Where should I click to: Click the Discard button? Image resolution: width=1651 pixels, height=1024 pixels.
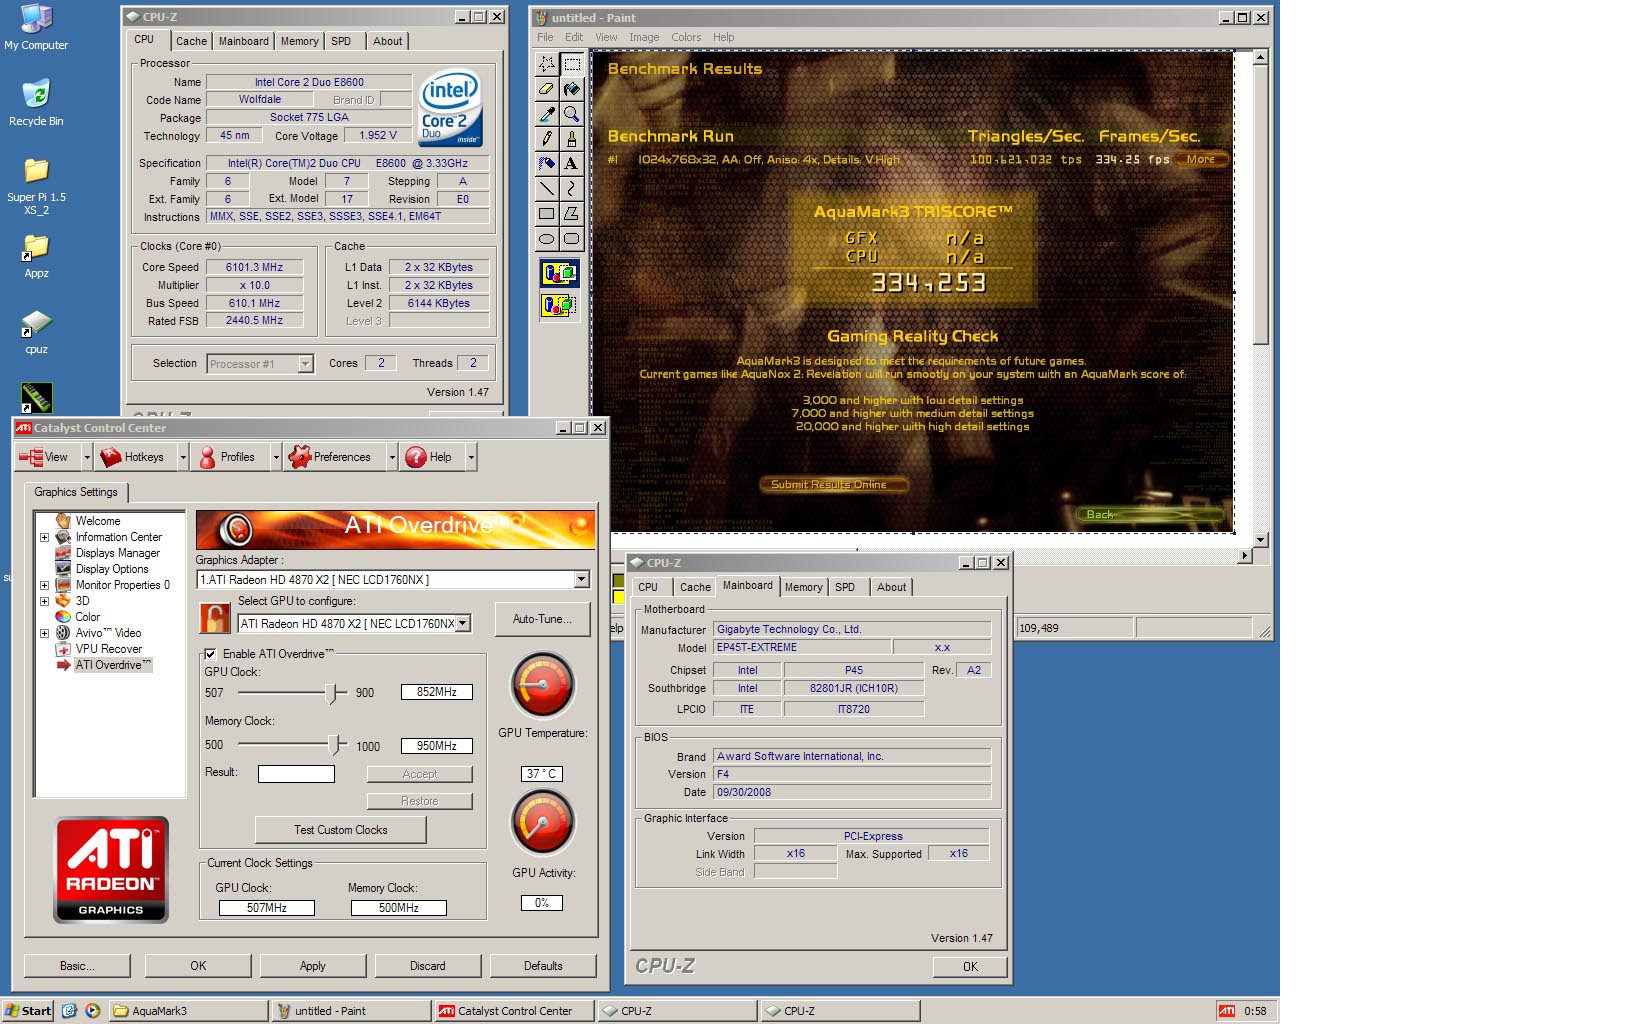pos(428,966)
